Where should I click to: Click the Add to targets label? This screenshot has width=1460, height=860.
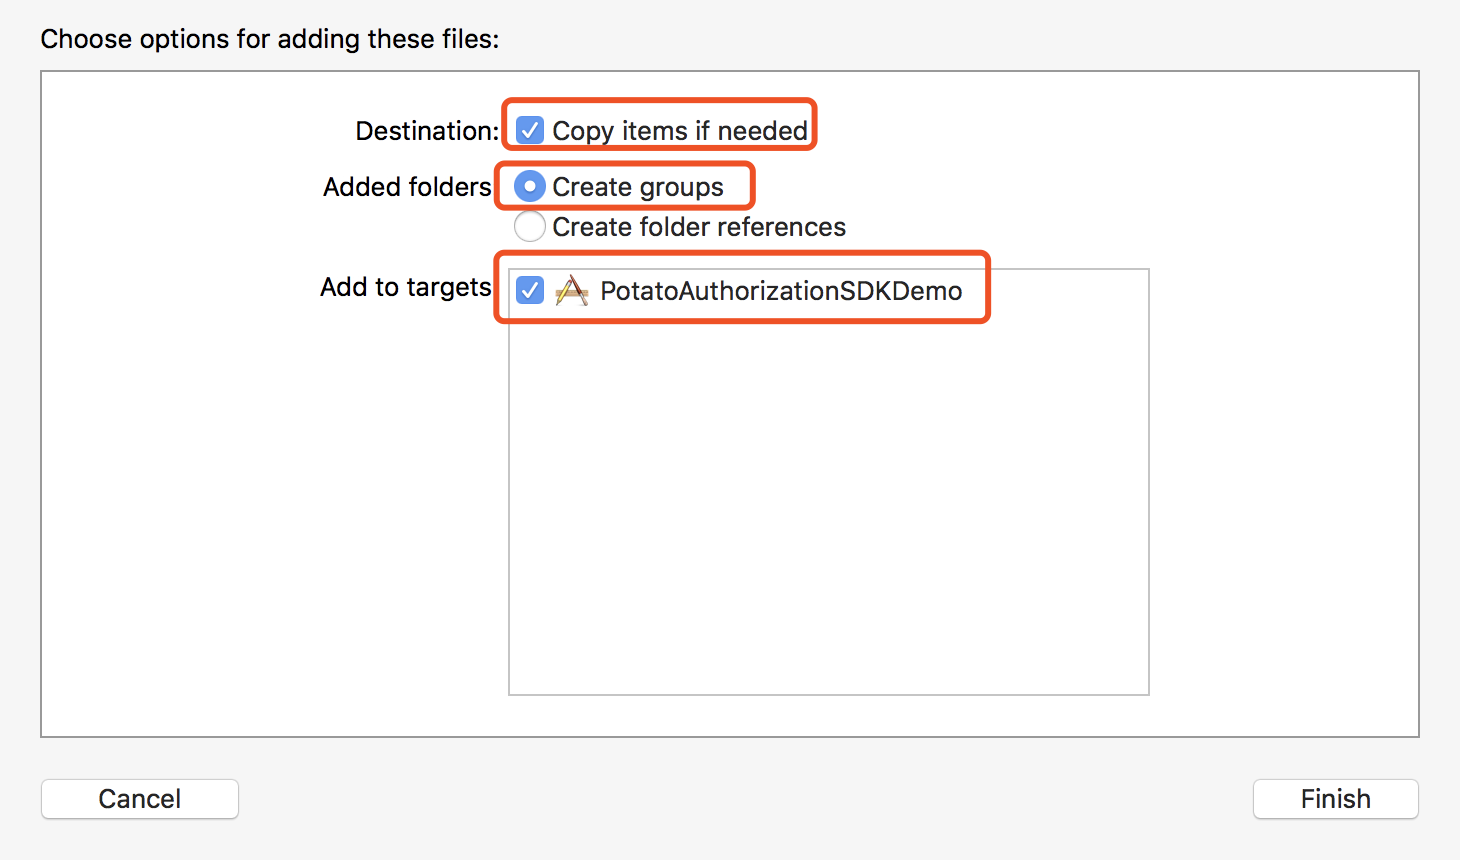tap(405, 287)
